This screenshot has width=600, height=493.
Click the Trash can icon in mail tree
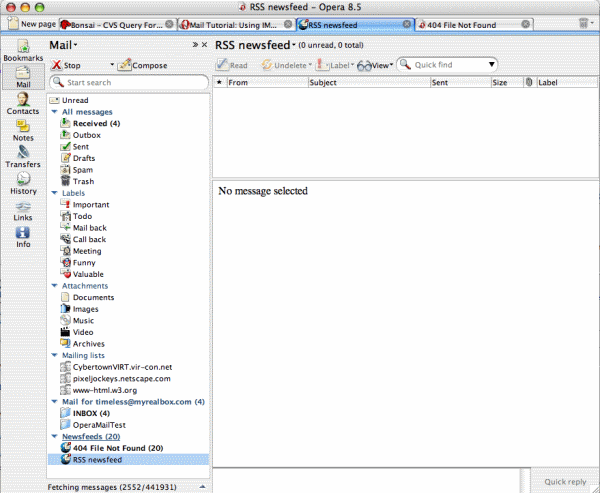[x=65, y=181]
